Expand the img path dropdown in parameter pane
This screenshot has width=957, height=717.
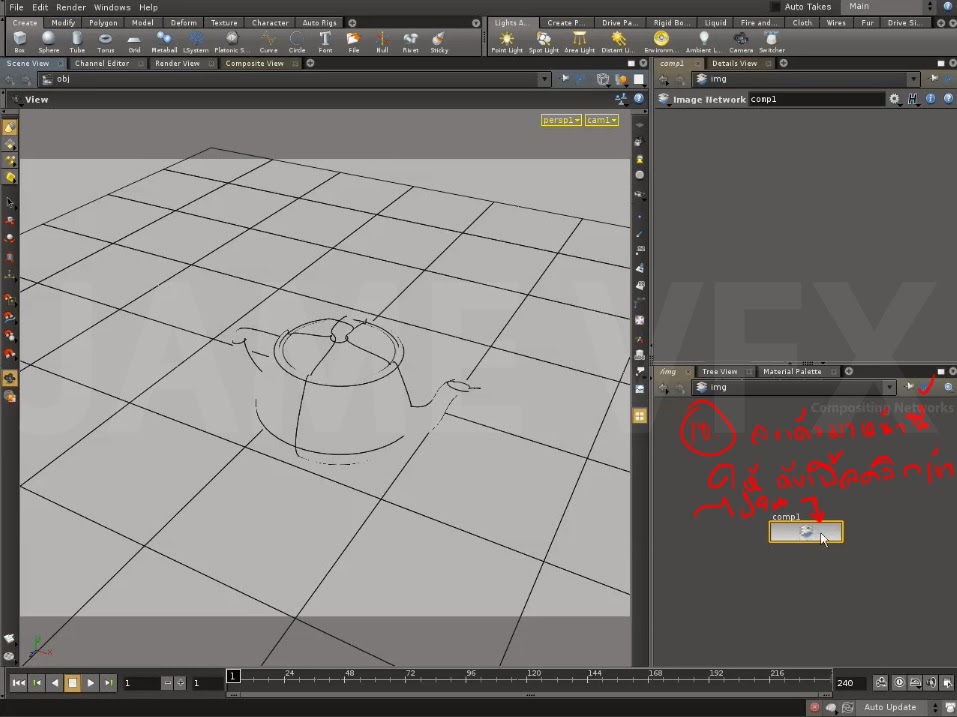click(x=913, y=79)
